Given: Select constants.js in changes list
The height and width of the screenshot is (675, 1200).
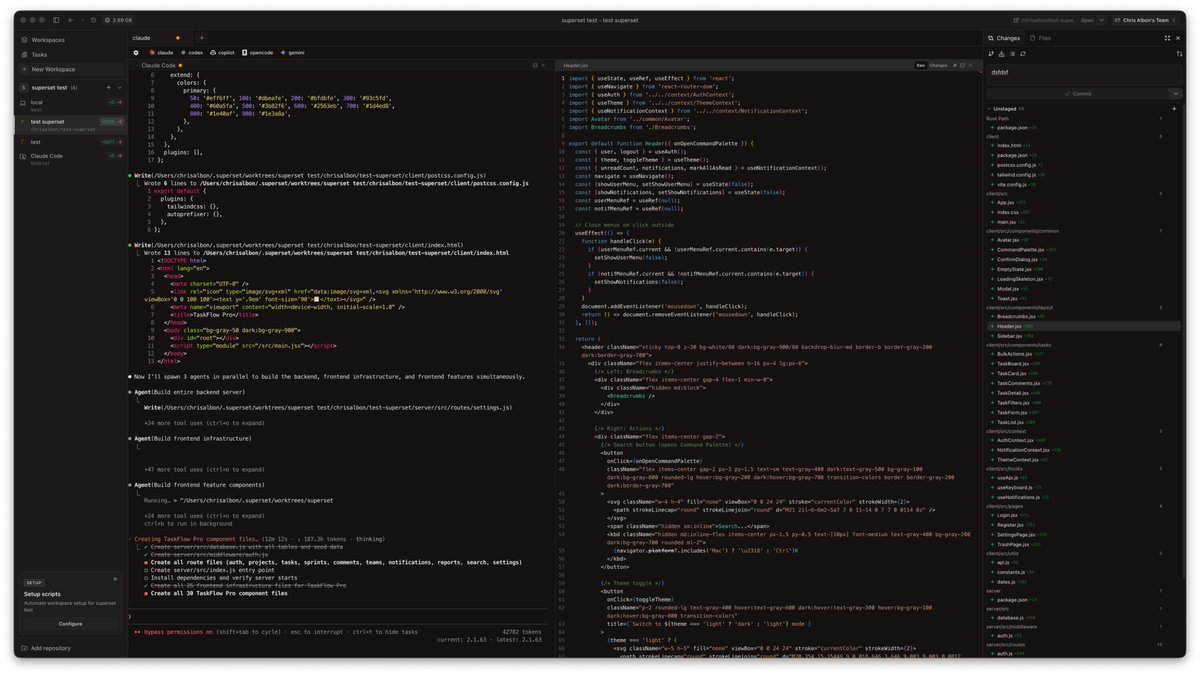Looking at the screenshot, I should tap(1084, 572).
